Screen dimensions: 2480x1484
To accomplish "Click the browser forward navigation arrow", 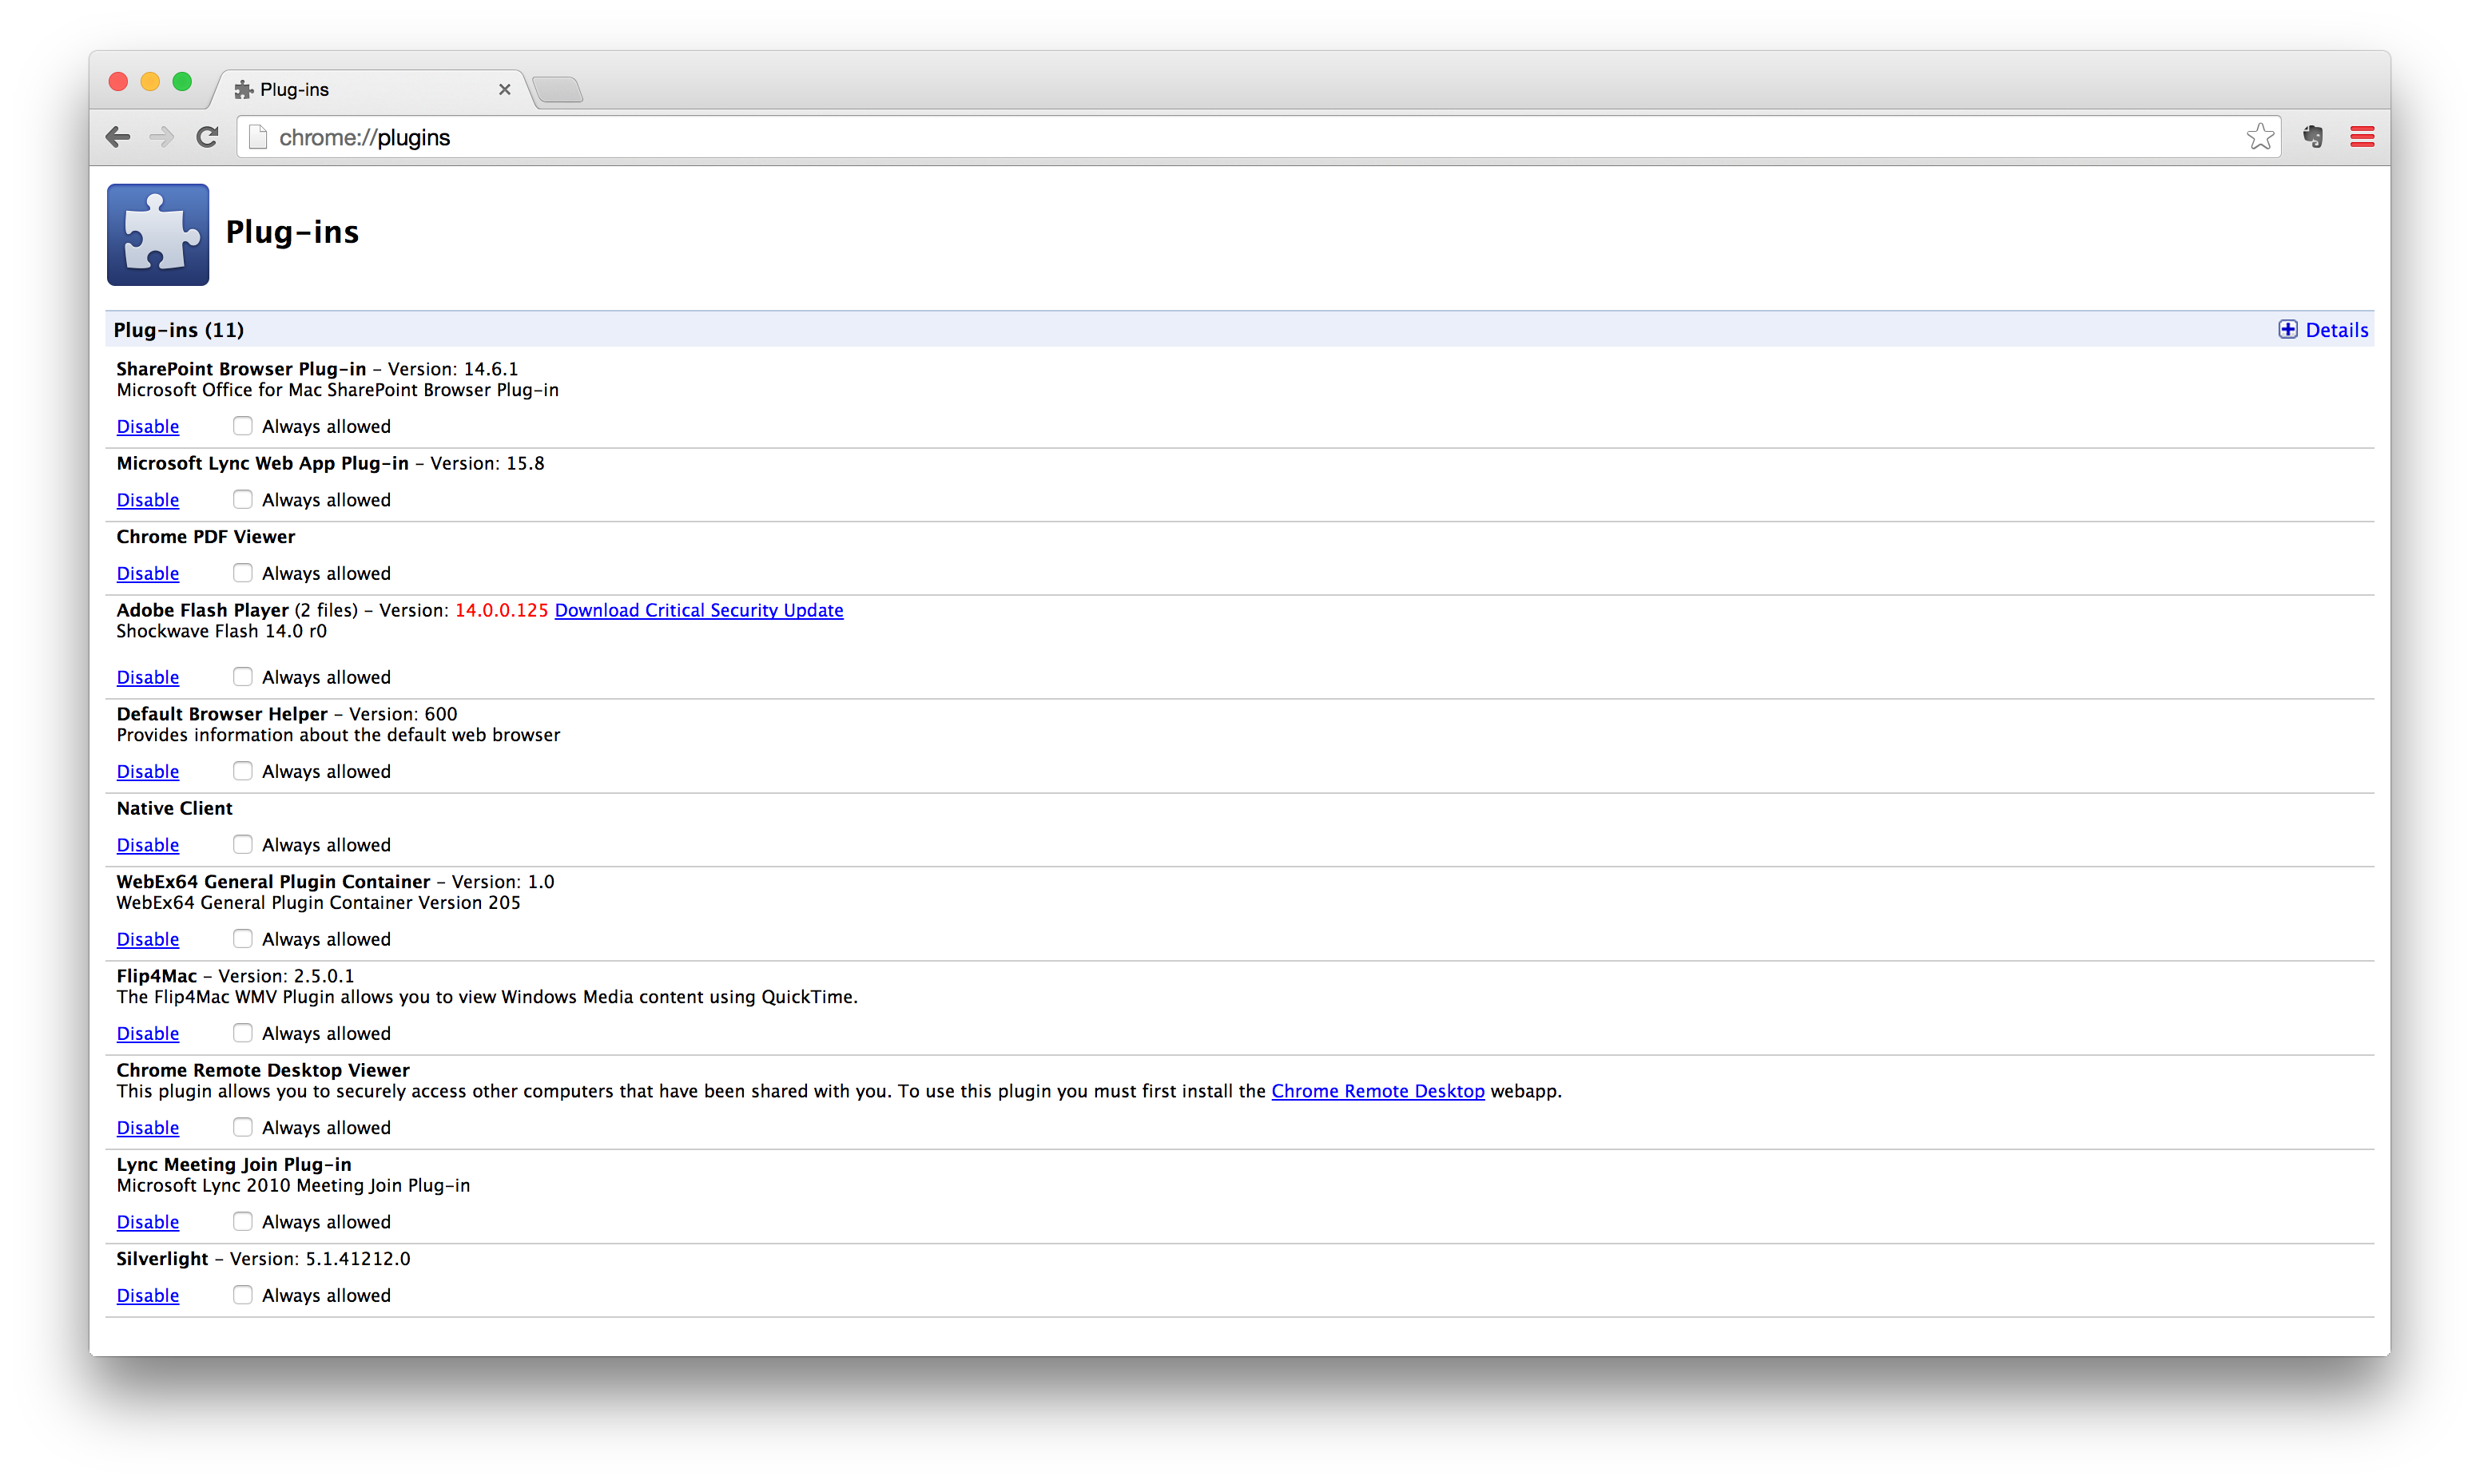I will tap(162, 138).
